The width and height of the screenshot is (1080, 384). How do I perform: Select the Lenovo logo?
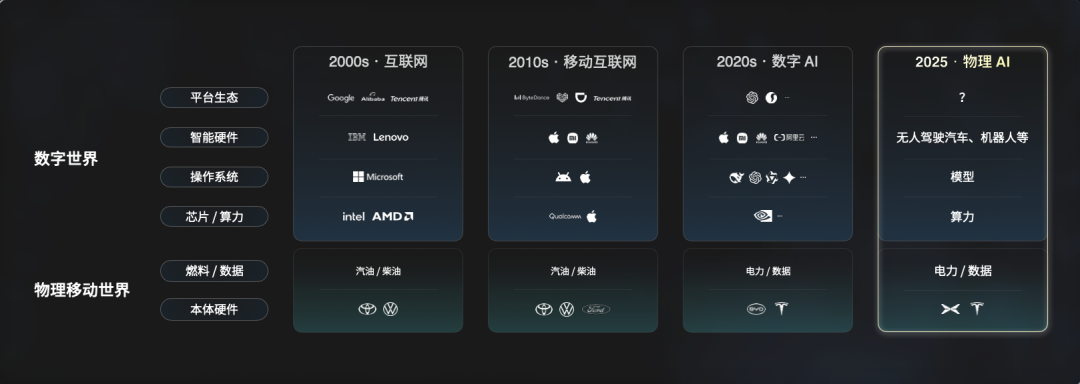pos(391,137)
